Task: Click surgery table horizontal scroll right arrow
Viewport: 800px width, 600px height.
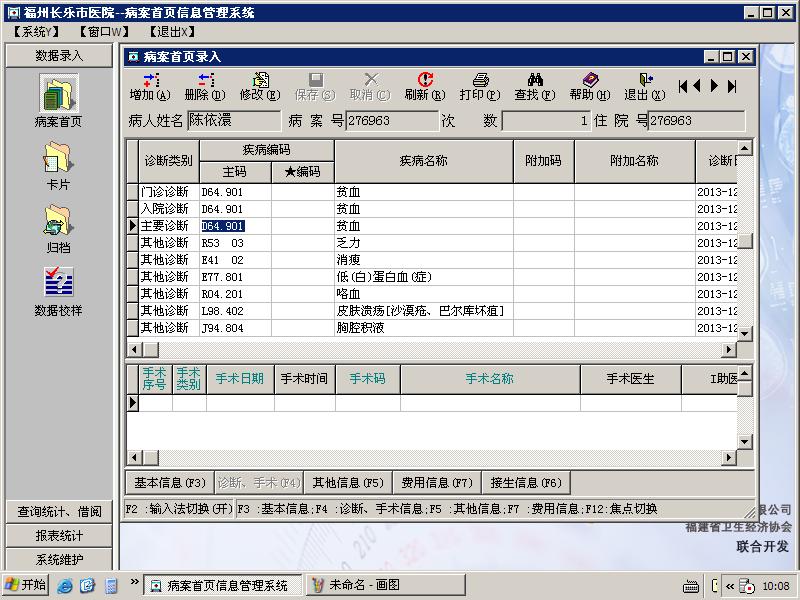Action: (729, 458)
